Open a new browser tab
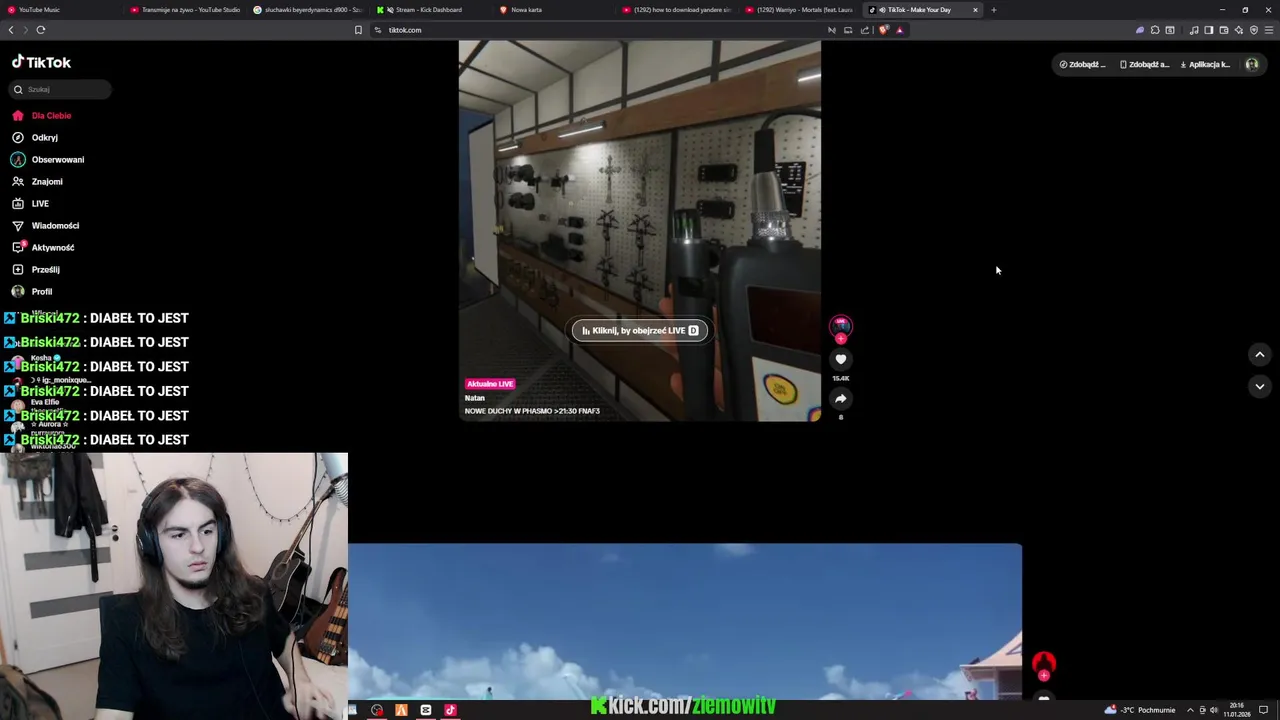The height and width of the screenshot is (720, 1280). tap(994, 10)
